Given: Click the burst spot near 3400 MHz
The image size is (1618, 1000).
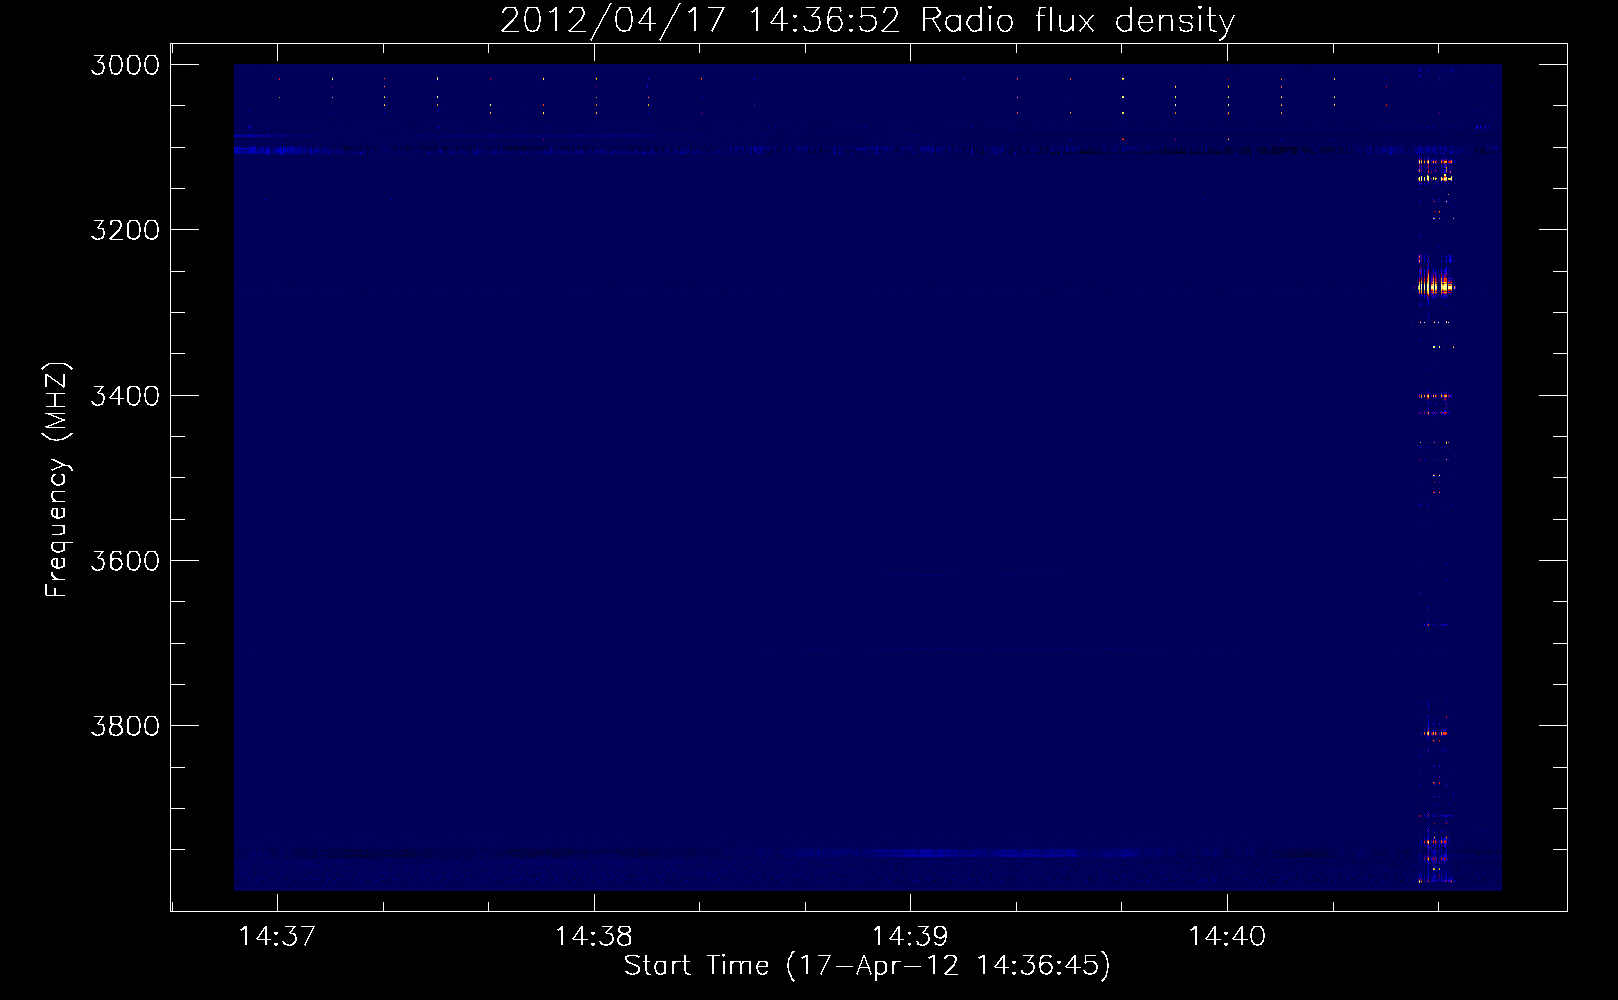Looking at the screenshot, I should (x=1434, y=397).
